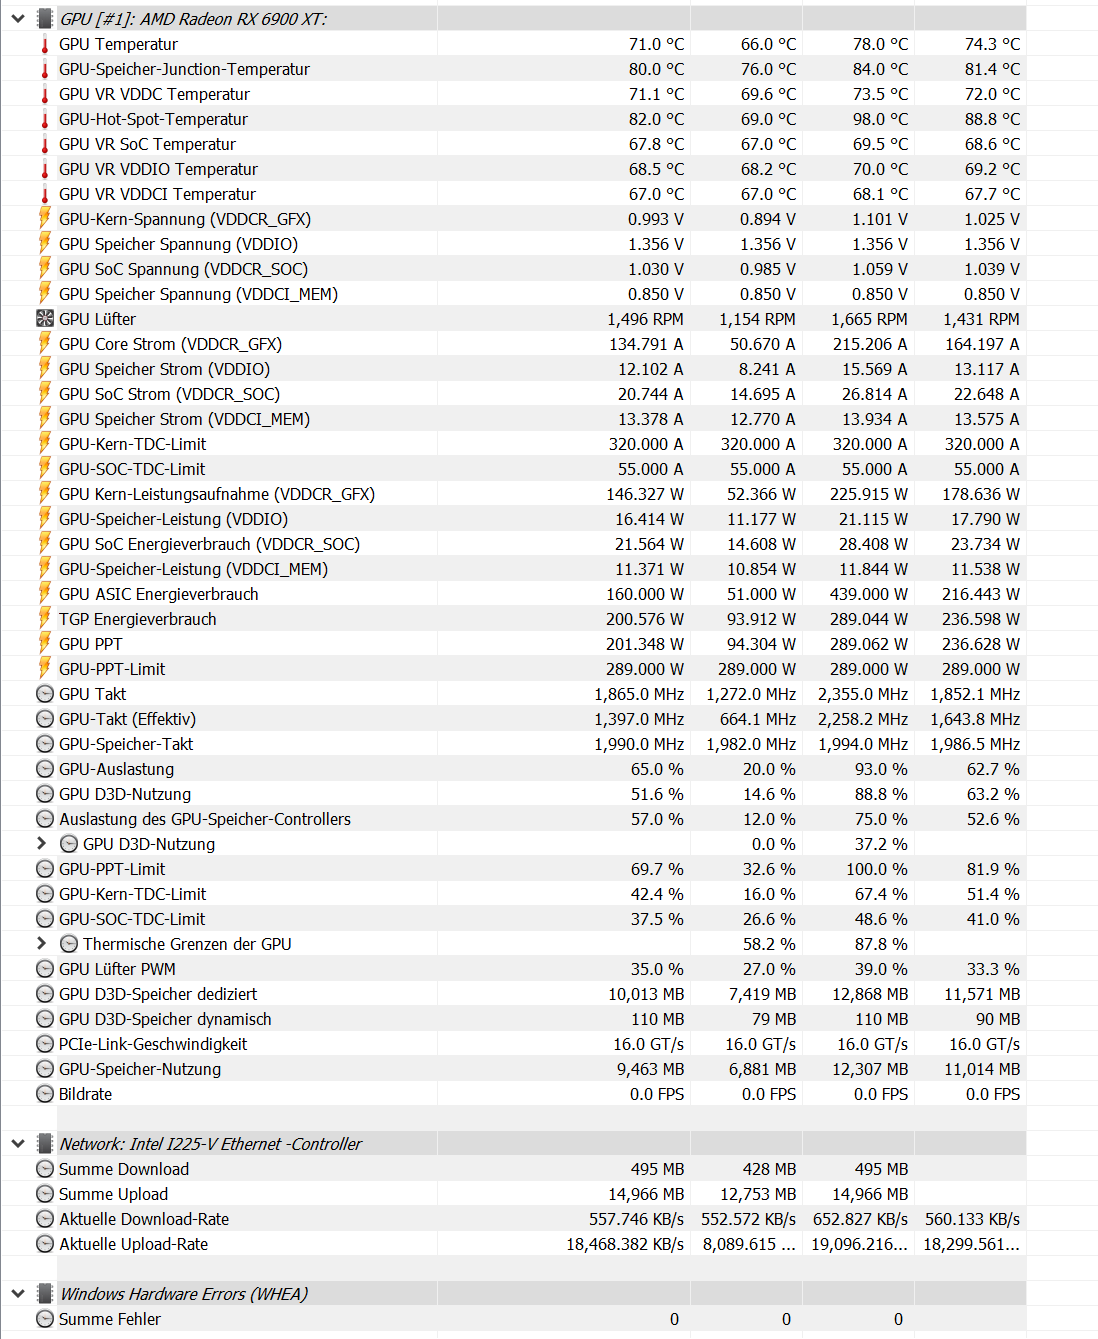Click lightning icon for GPU Core Strom
The height and width of the screenshot is (1339, 1098).
[x=45, y=343]
